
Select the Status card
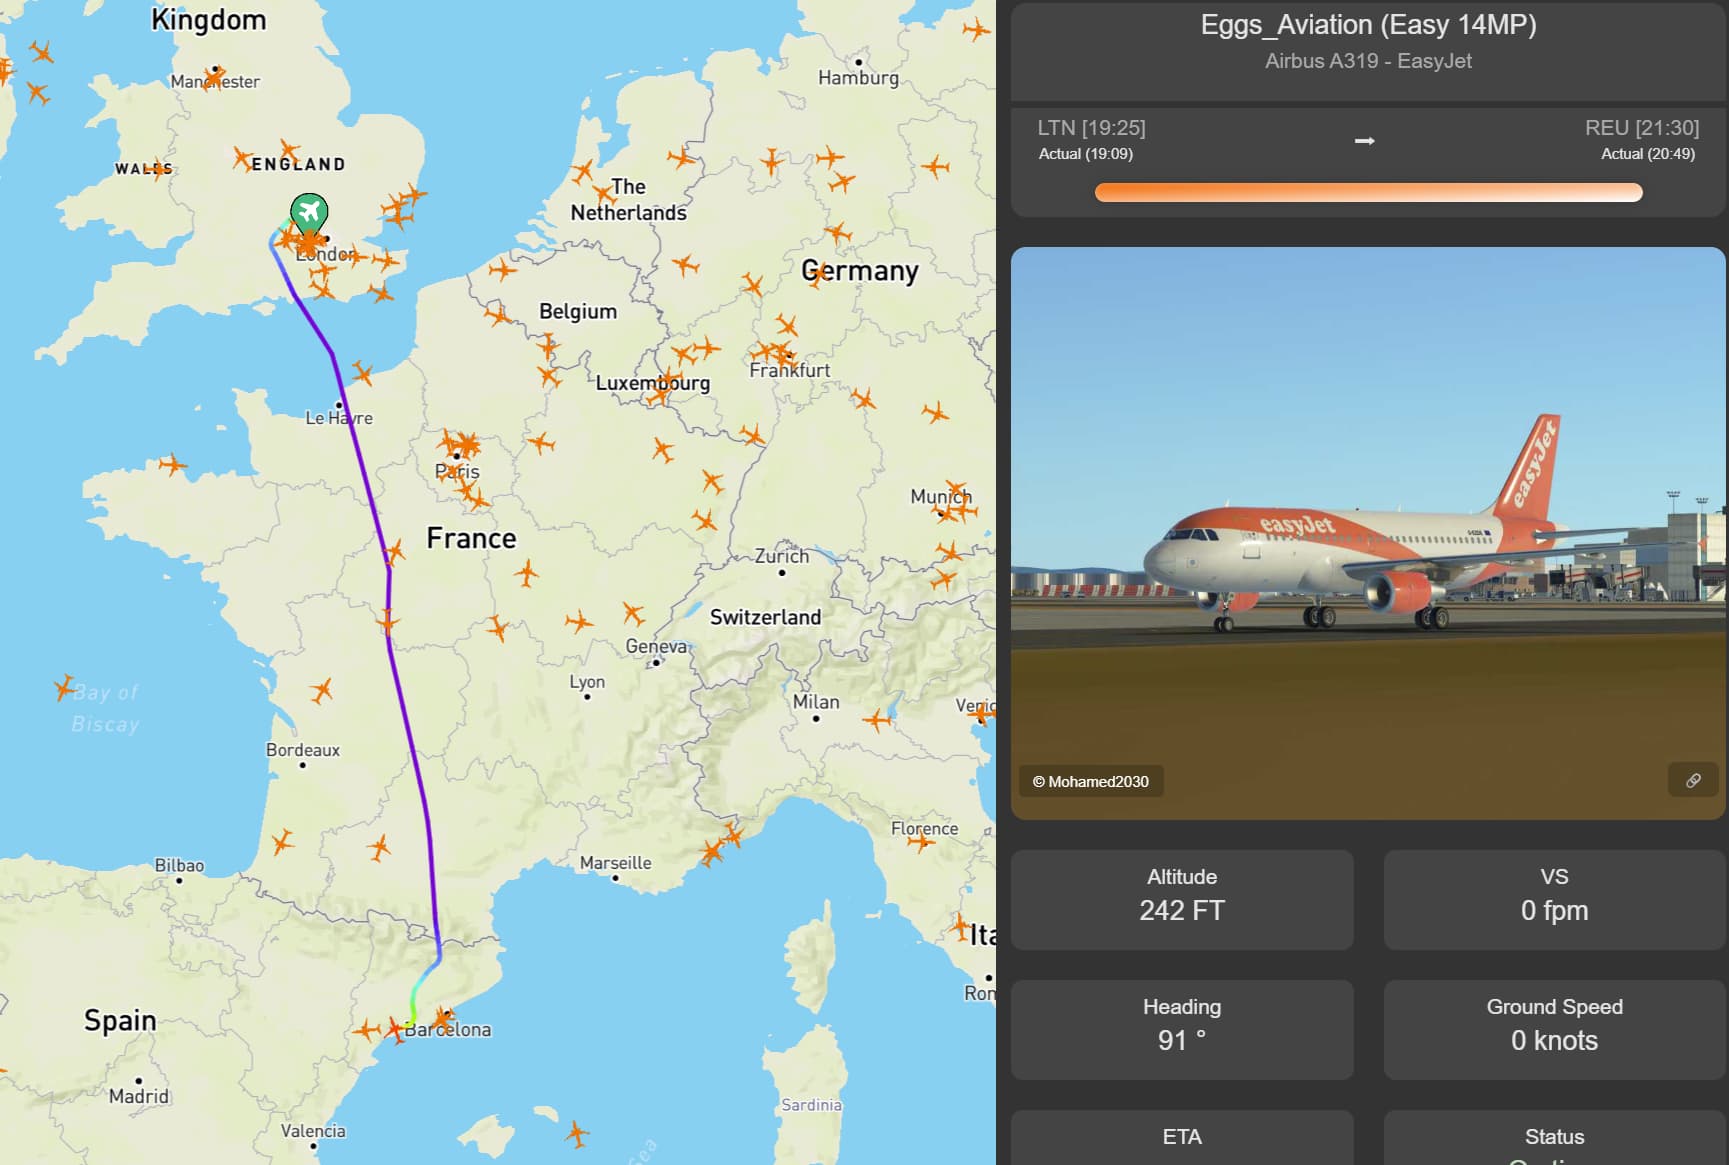[x=1554, y=1138]
